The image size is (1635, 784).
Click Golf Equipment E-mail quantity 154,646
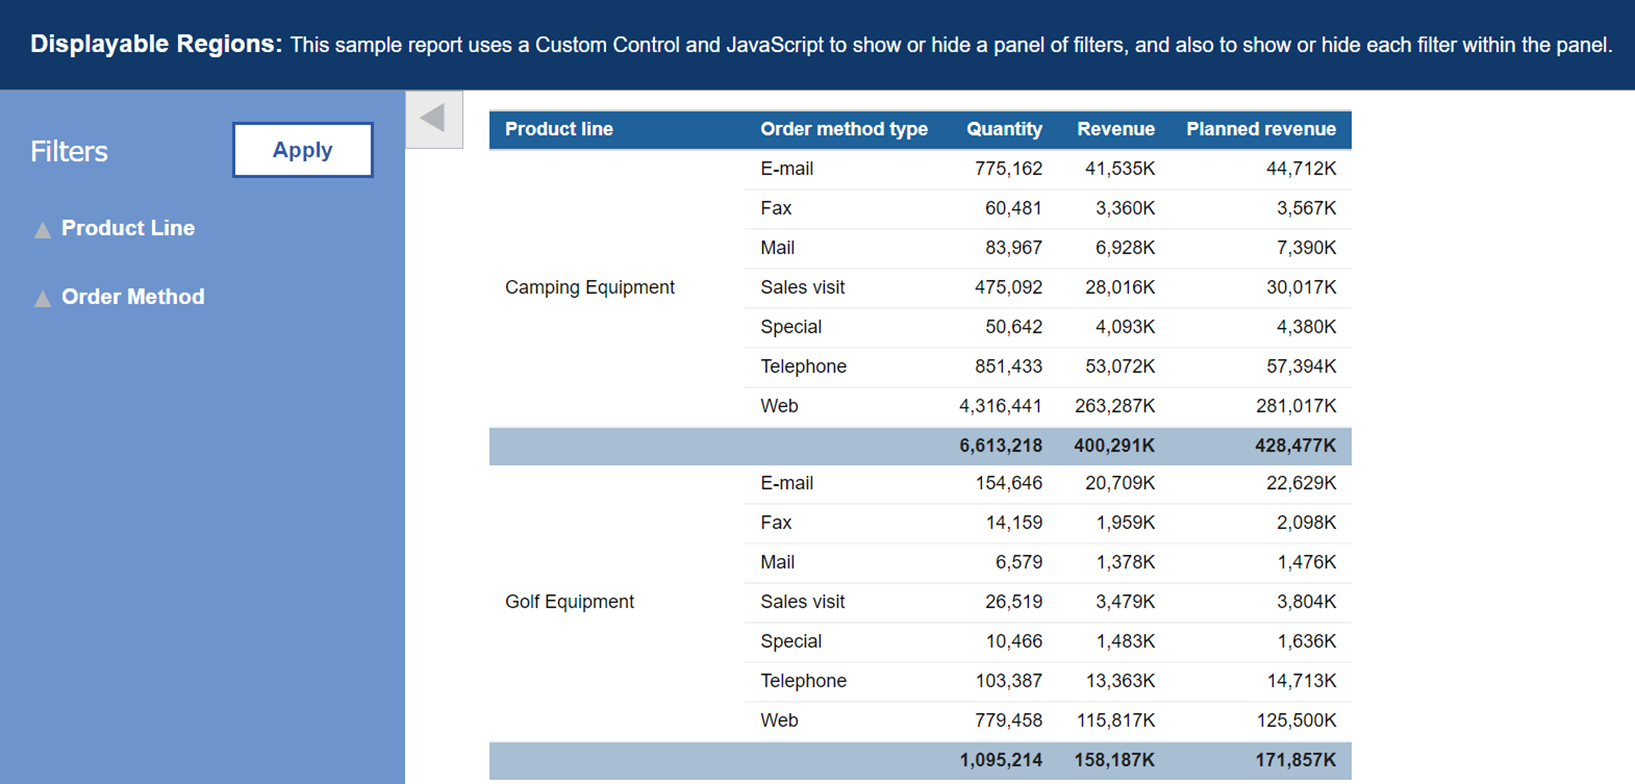click(x=1008, y=483)
